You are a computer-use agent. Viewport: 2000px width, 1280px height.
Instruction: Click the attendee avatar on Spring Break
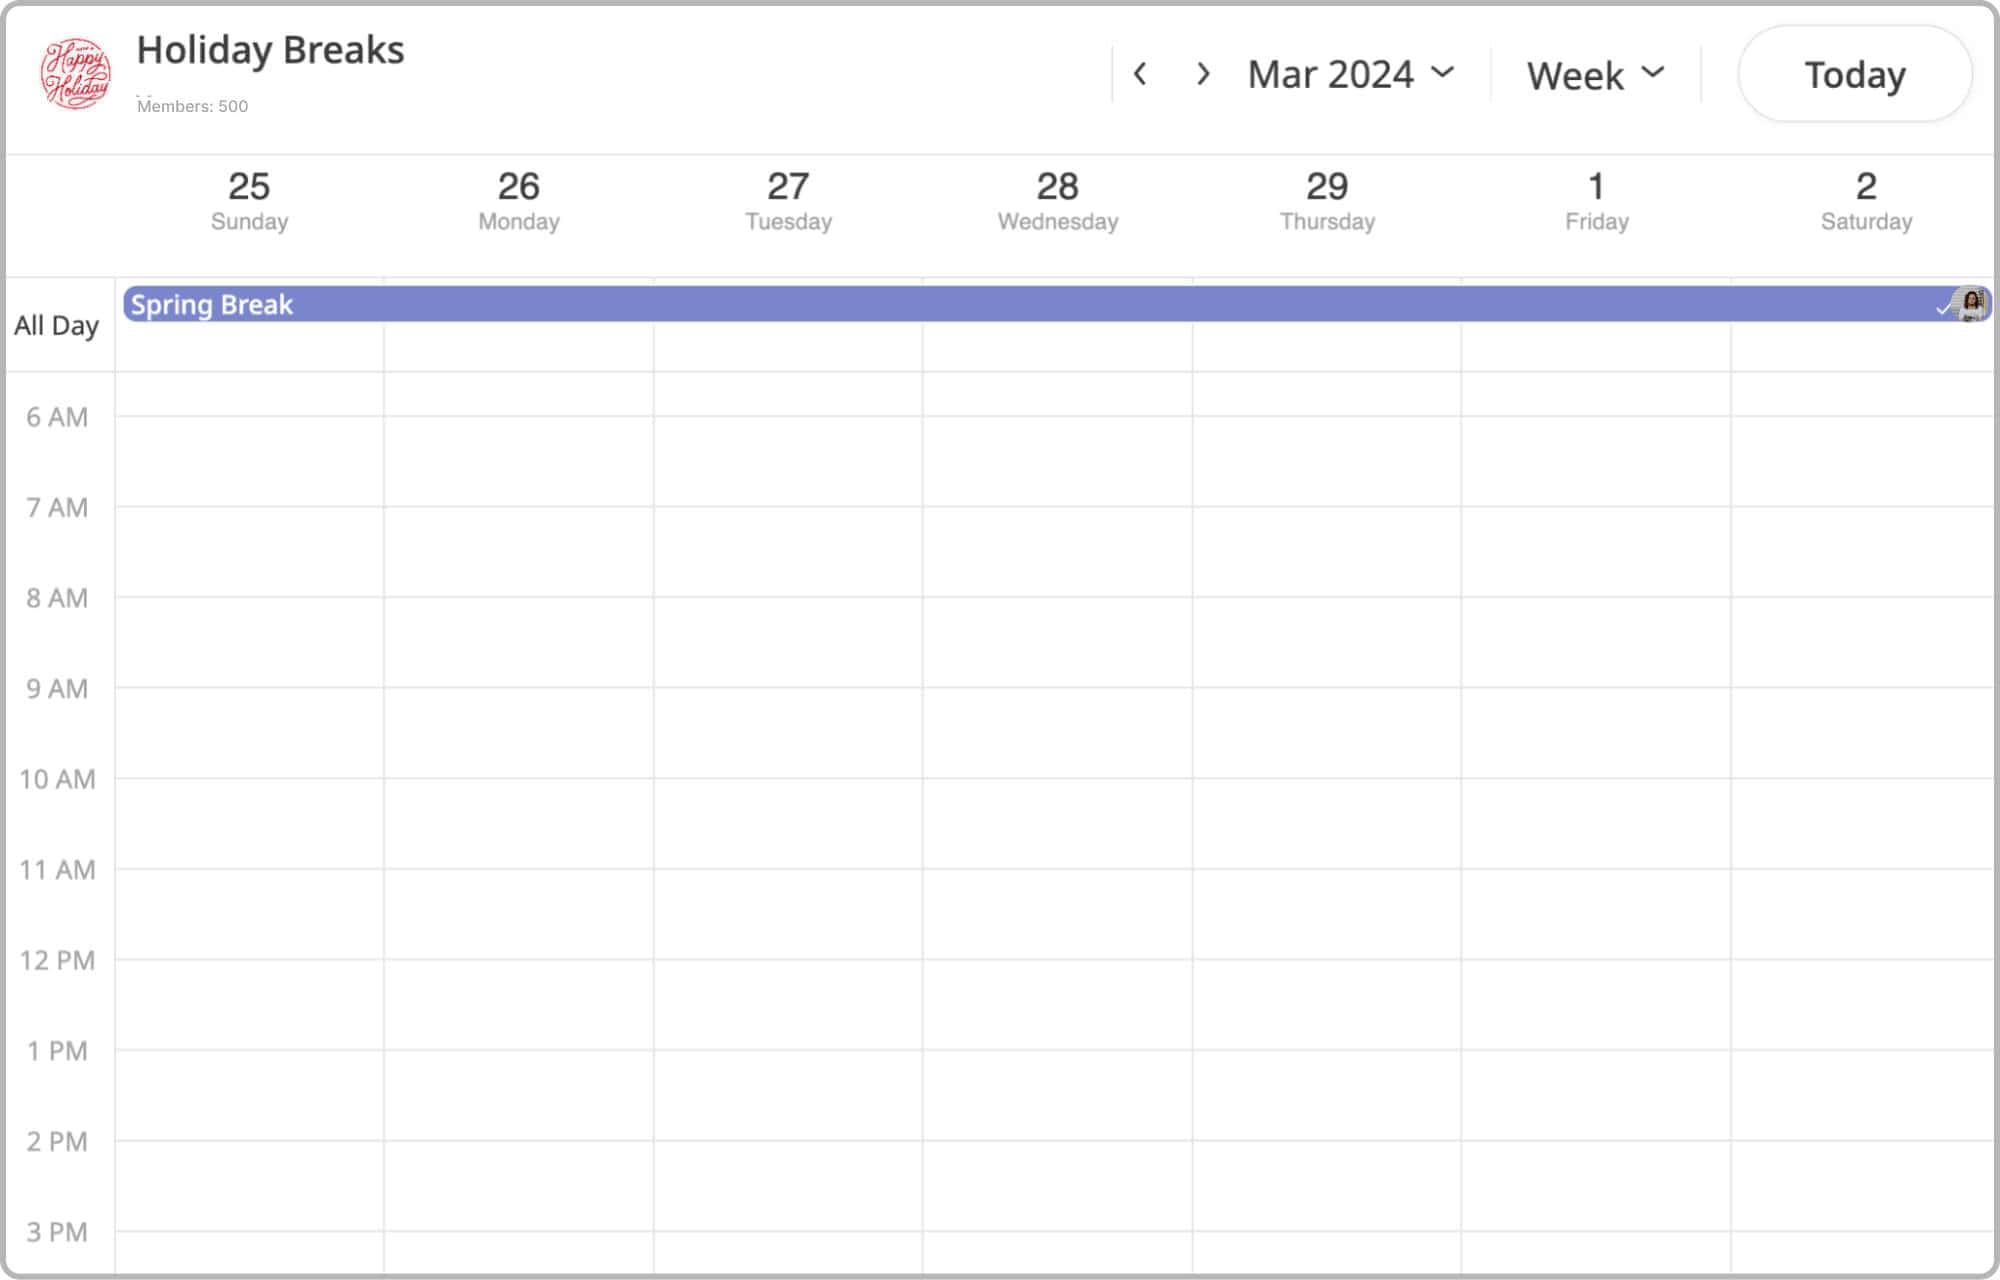point(1970,305)
